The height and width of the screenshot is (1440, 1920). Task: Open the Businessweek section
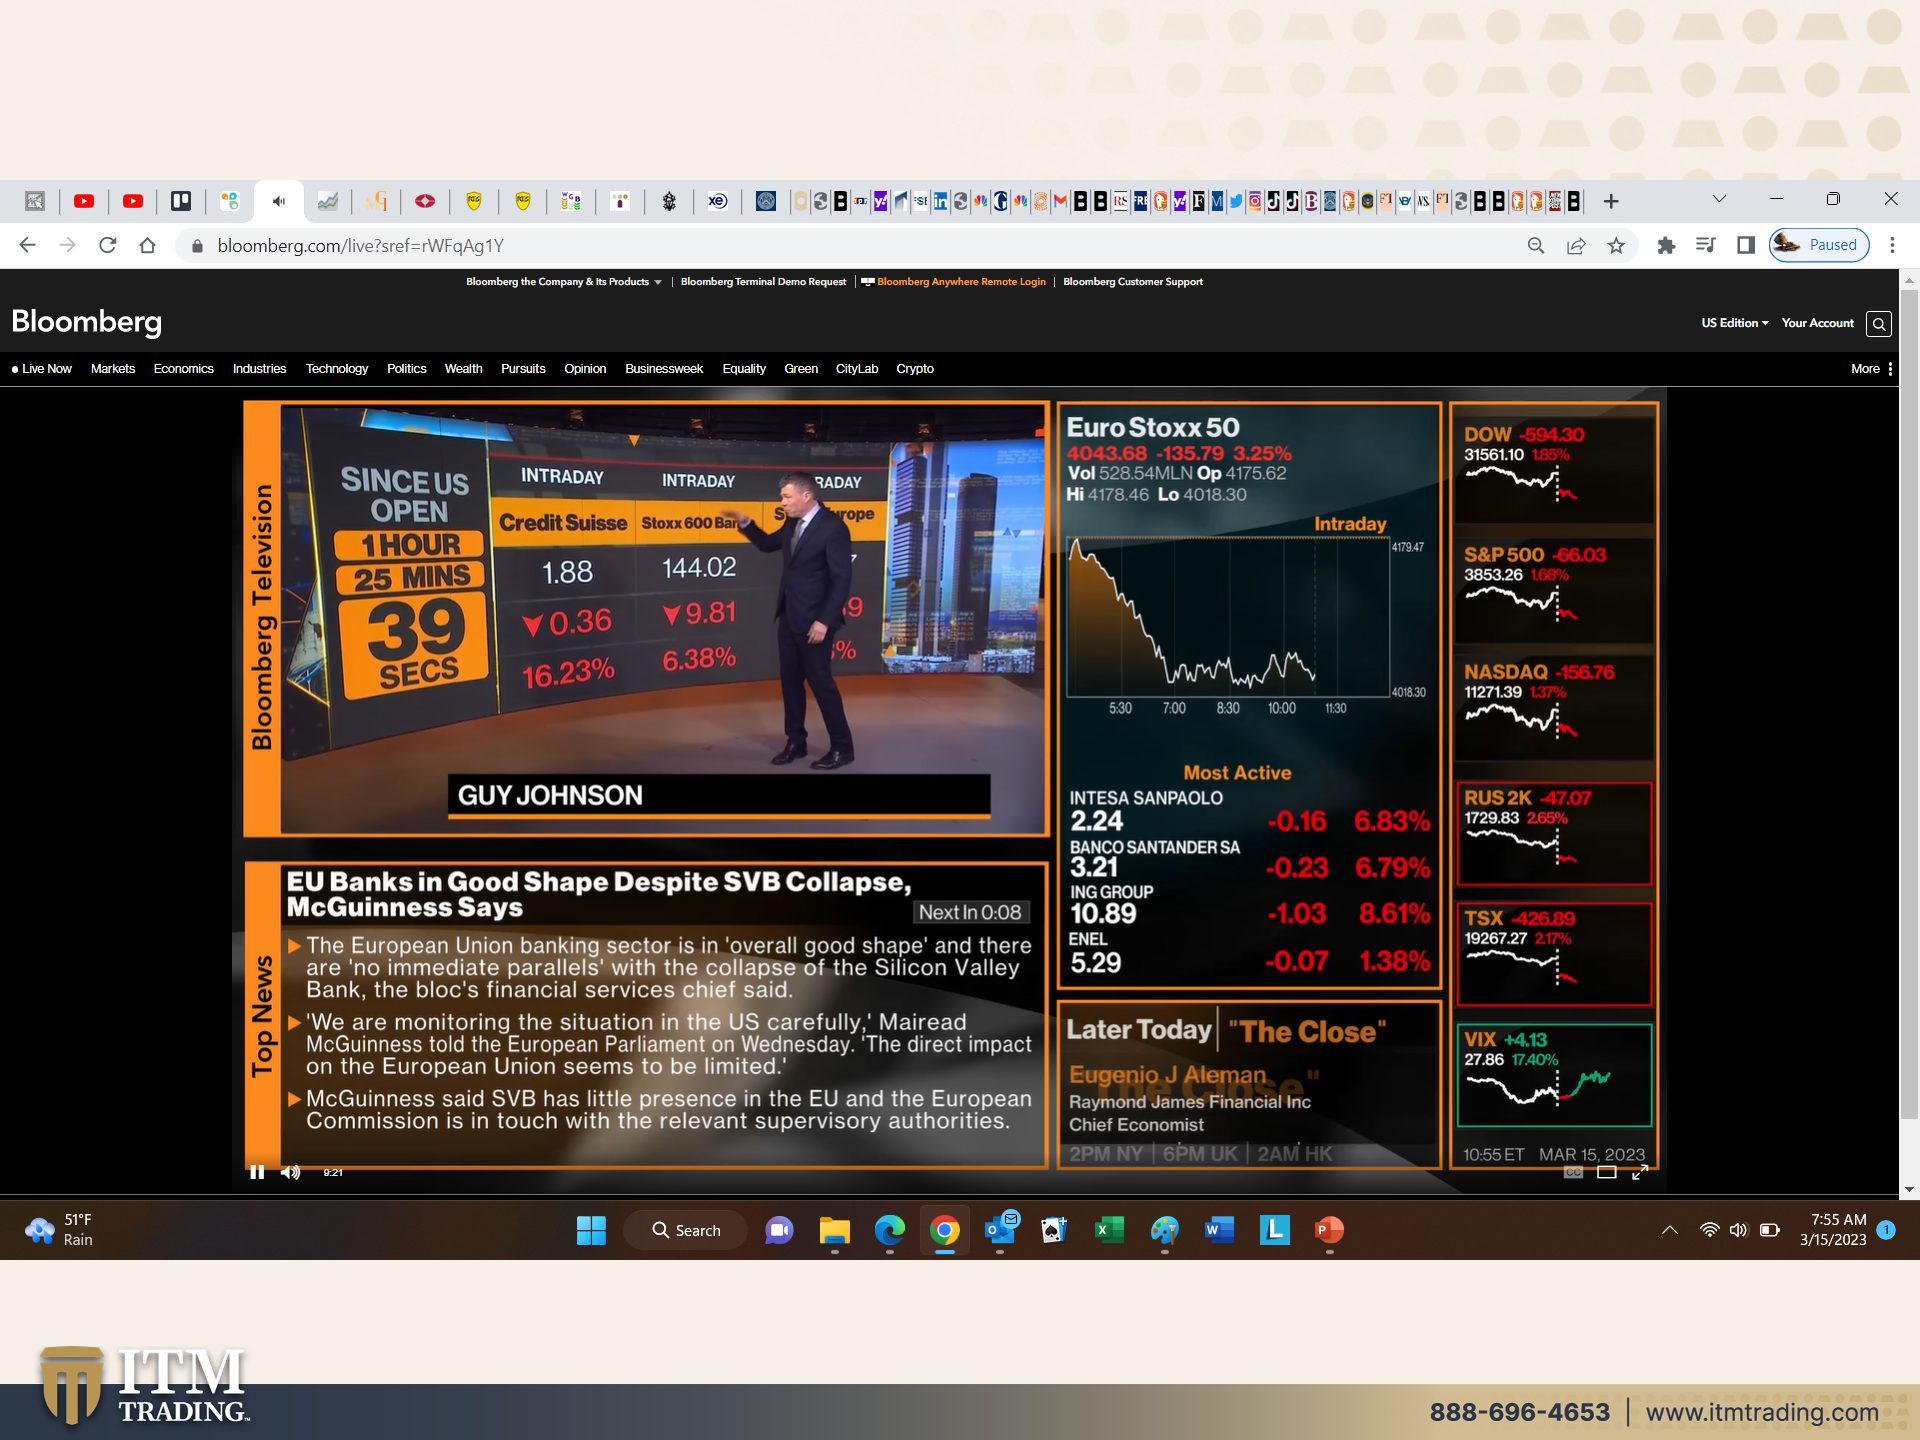click(x=664, y=369)
